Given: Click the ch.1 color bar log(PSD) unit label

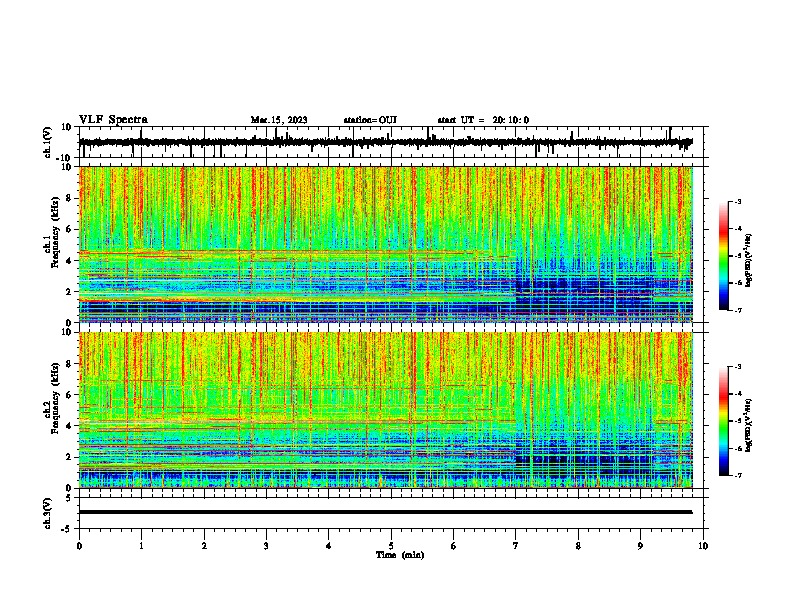Looking at the screenshot, I should (749, 260).
